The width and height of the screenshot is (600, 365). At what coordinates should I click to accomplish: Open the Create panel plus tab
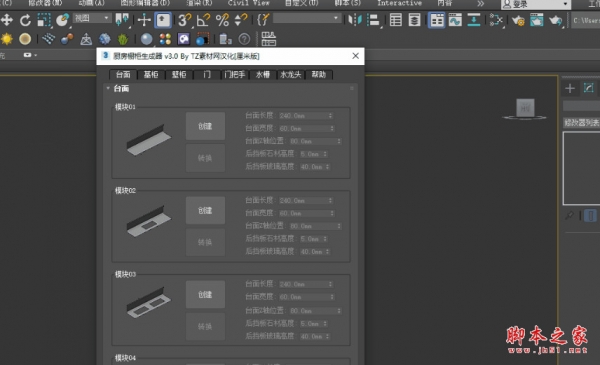tap(570, 88)
